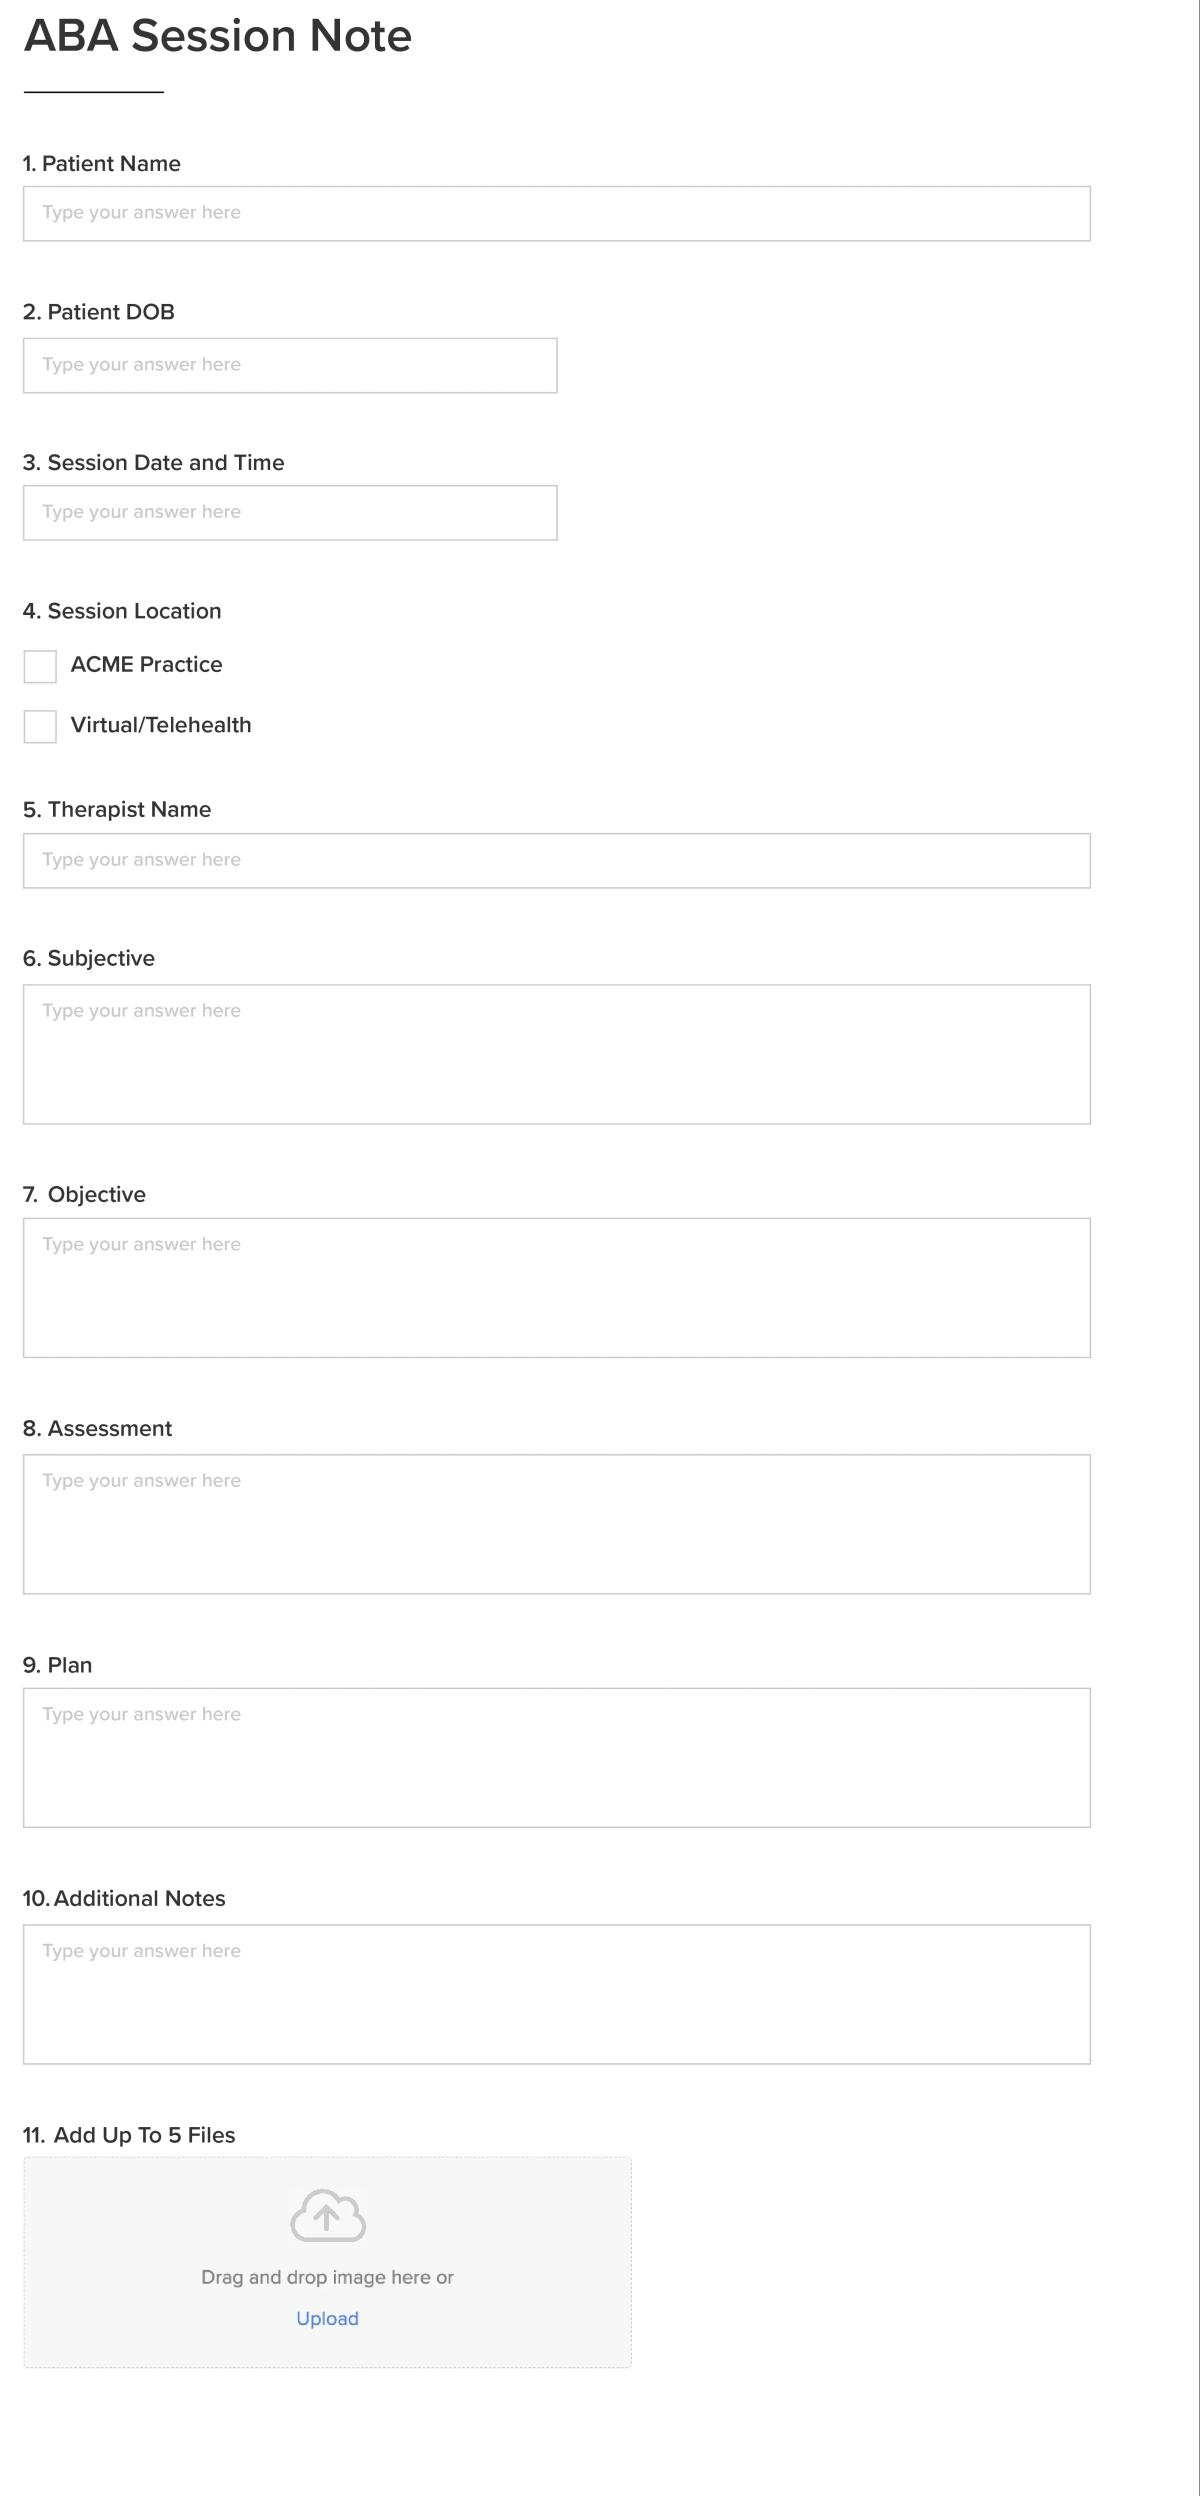Image resolution: width=1200 pixels, height=2496 pixels.
Task: Focus the Subjective text area
Action: (556, 1054)
